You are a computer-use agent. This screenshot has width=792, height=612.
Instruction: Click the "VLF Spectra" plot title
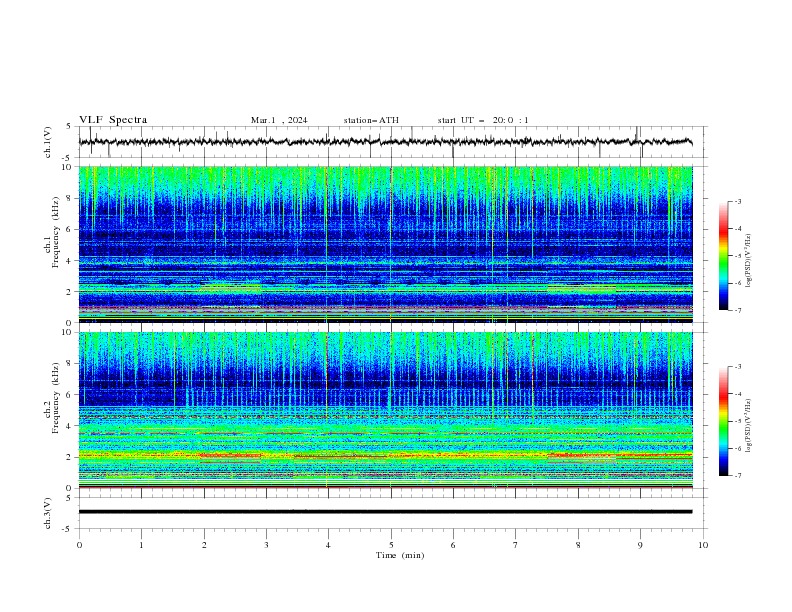pyautogui.click(x=113, y=120)
